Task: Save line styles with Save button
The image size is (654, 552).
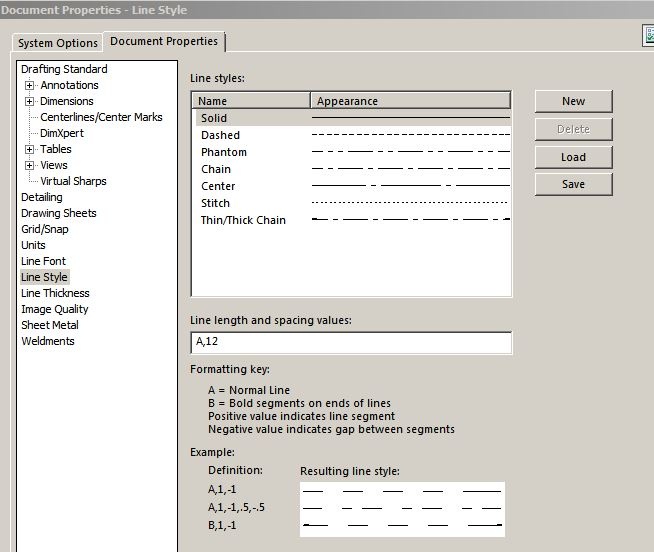Action: pyautogui.click(x=574, y=184)
